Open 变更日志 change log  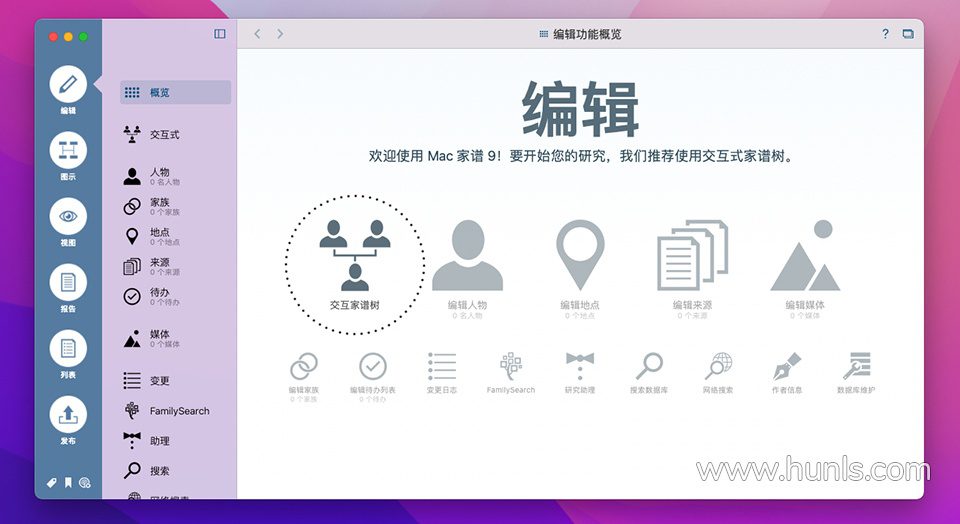(x=441, y=373)
